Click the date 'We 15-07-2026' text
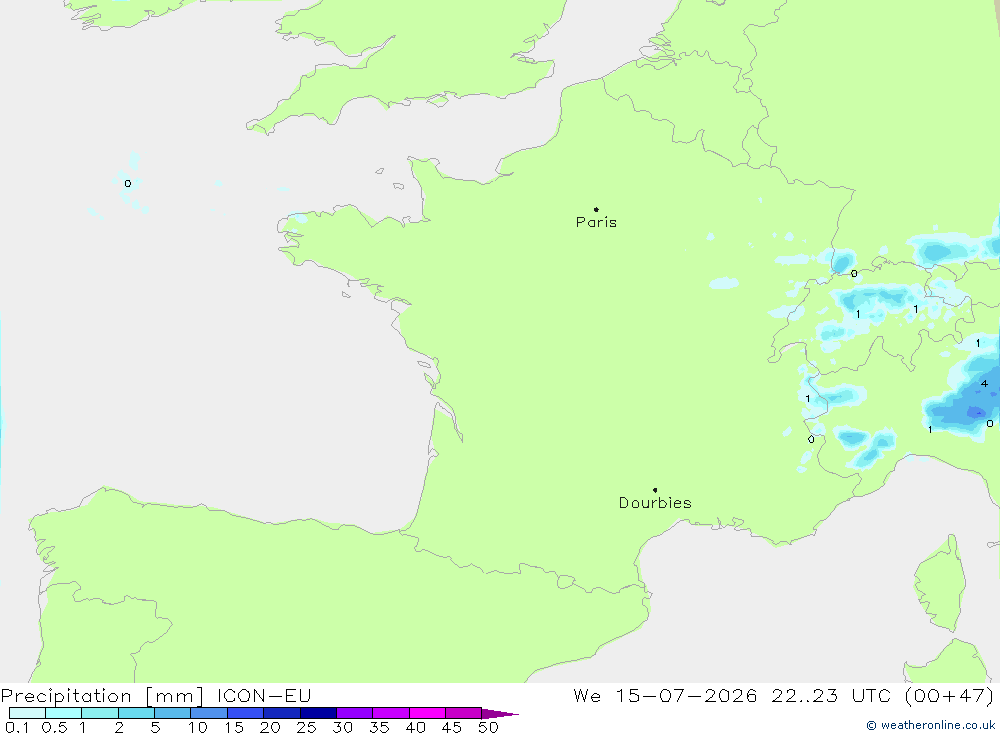 coord(665,695)
